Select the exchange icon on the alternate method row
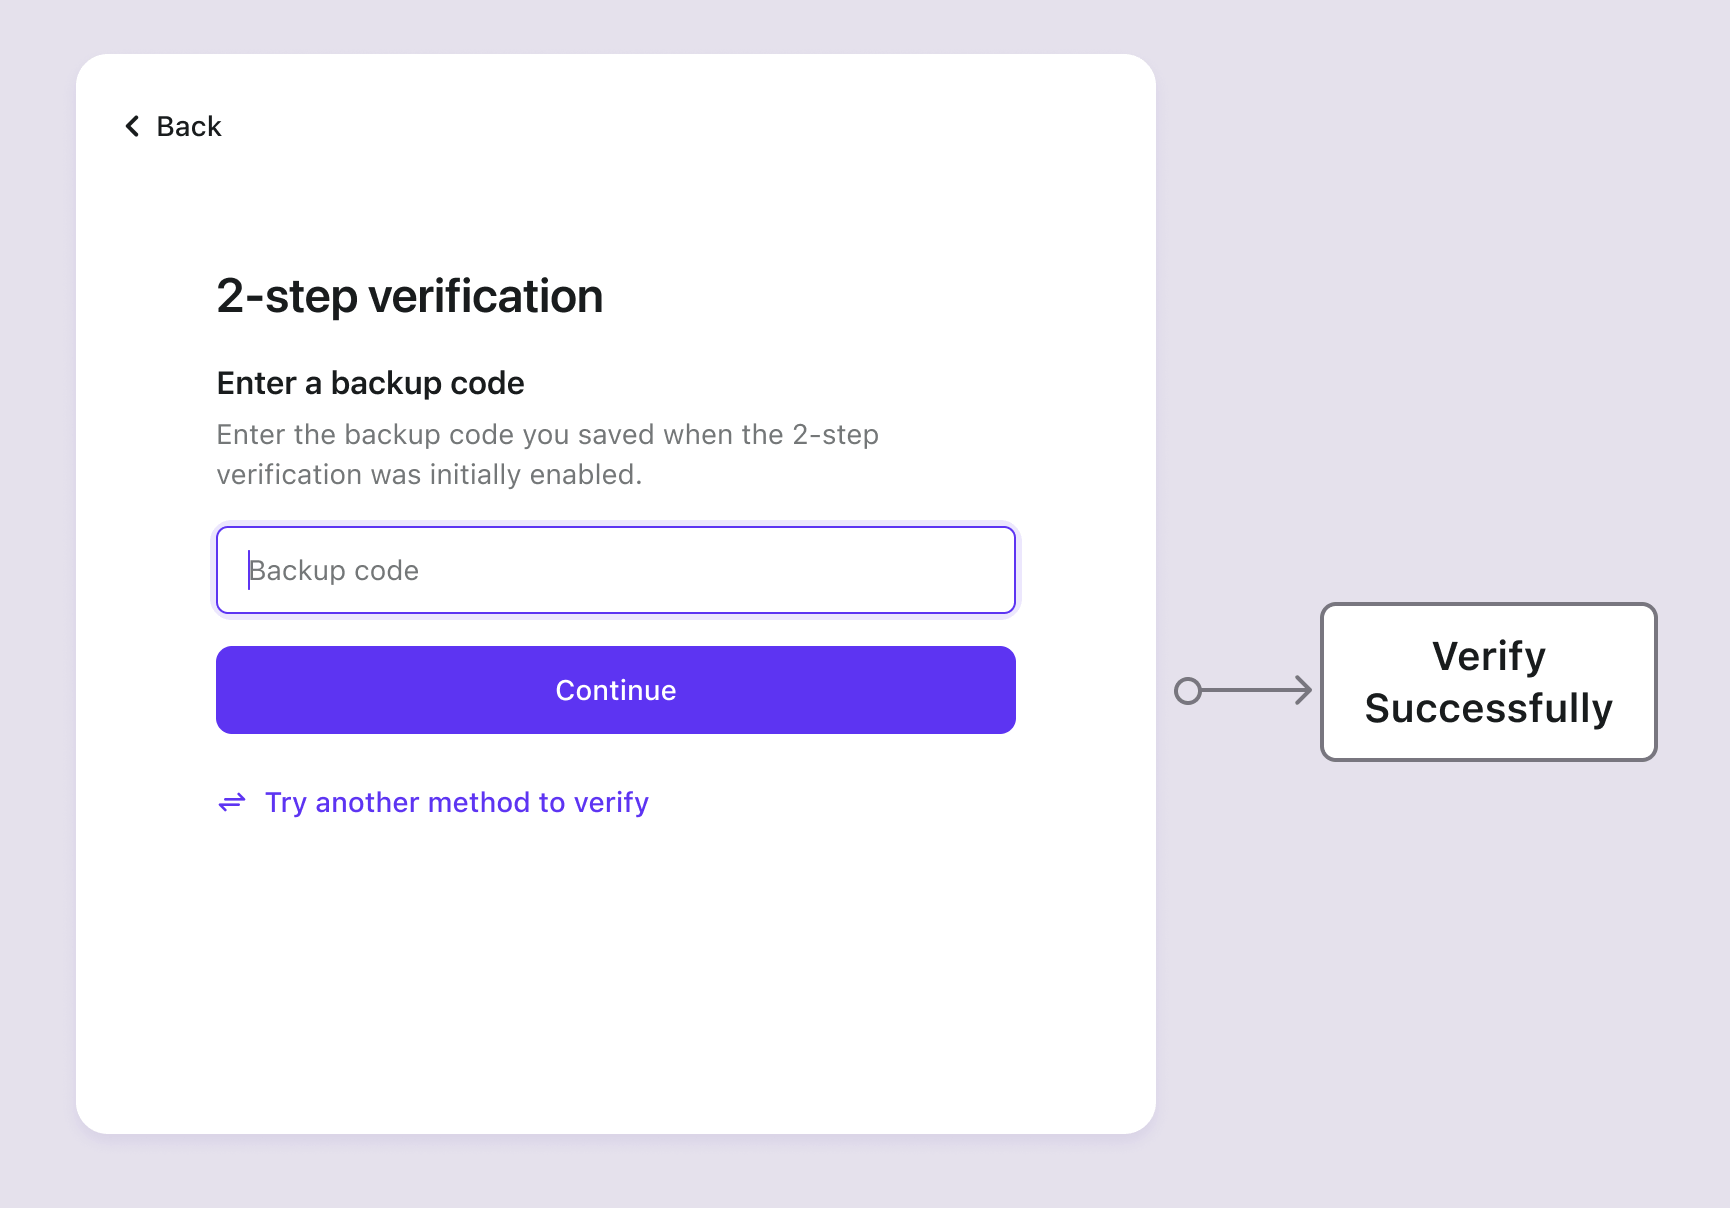This screenshot has height=1208, width=1730. 231,802
